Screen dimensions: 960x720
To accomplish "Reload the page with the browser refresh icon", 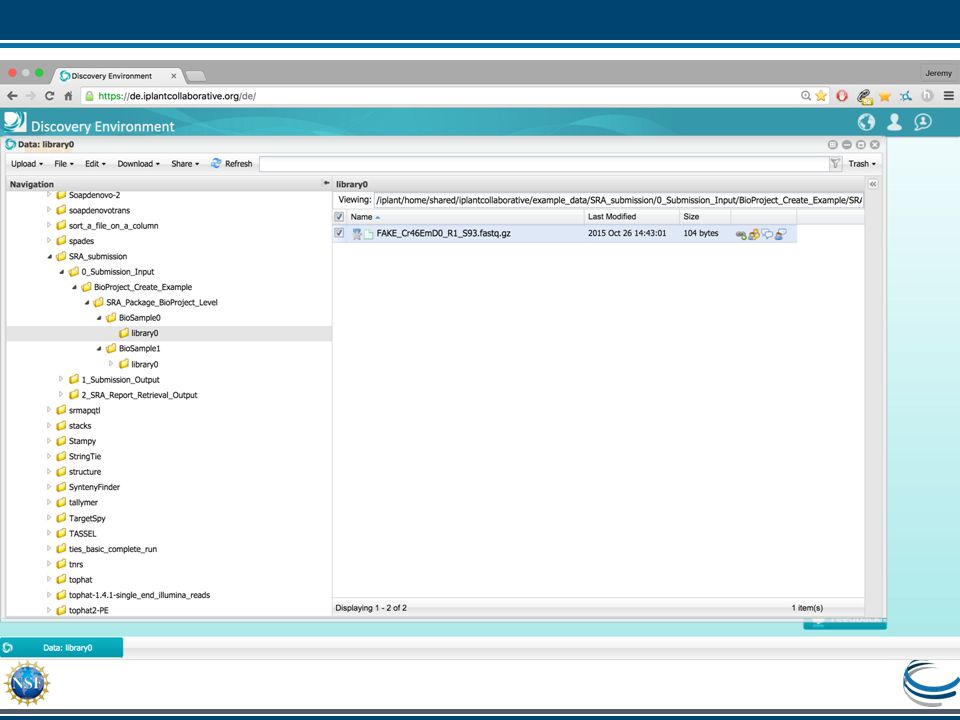I will [50, 96].
